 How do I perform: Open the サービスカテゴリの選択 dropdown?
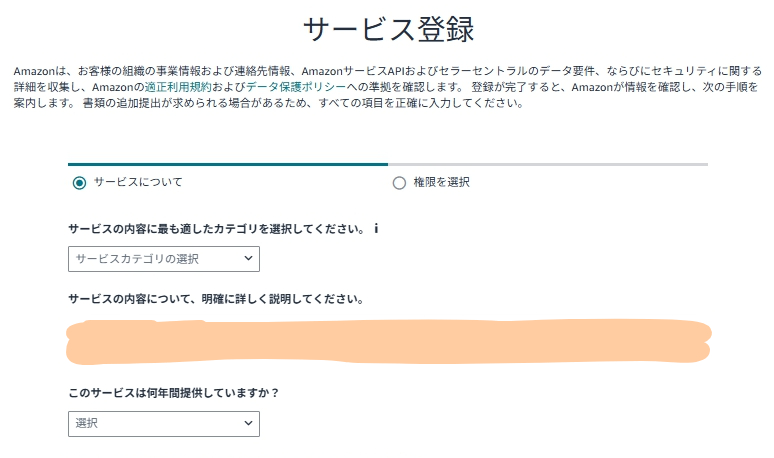click(164, 259)
